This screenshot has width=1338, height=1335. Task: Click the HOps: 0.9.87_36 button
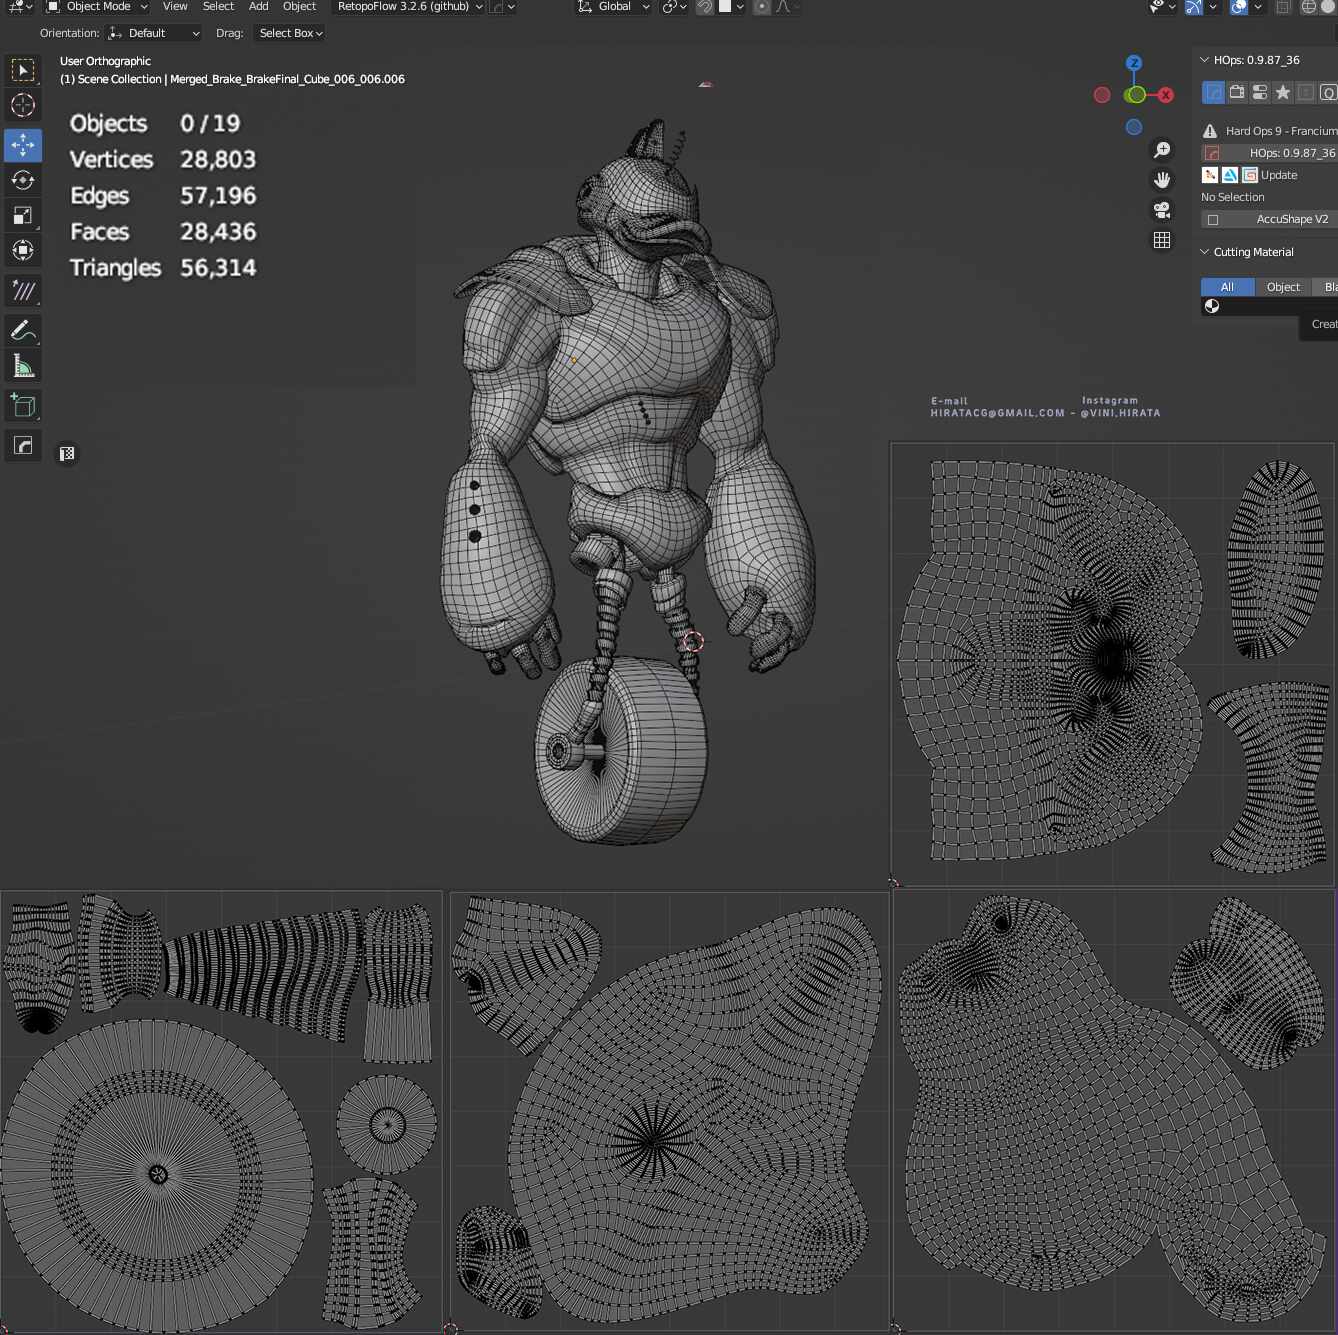click(1279, 153)
